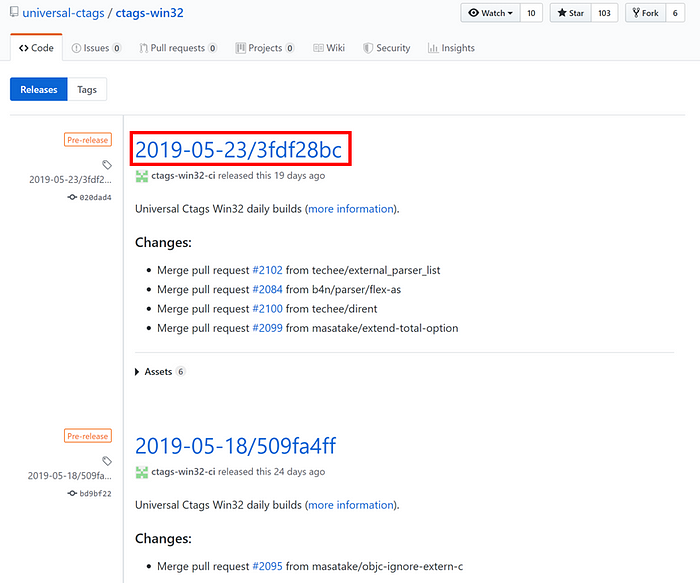700x583 pixels.
Task: Fork the repository
Action: (x=646, y=13)
